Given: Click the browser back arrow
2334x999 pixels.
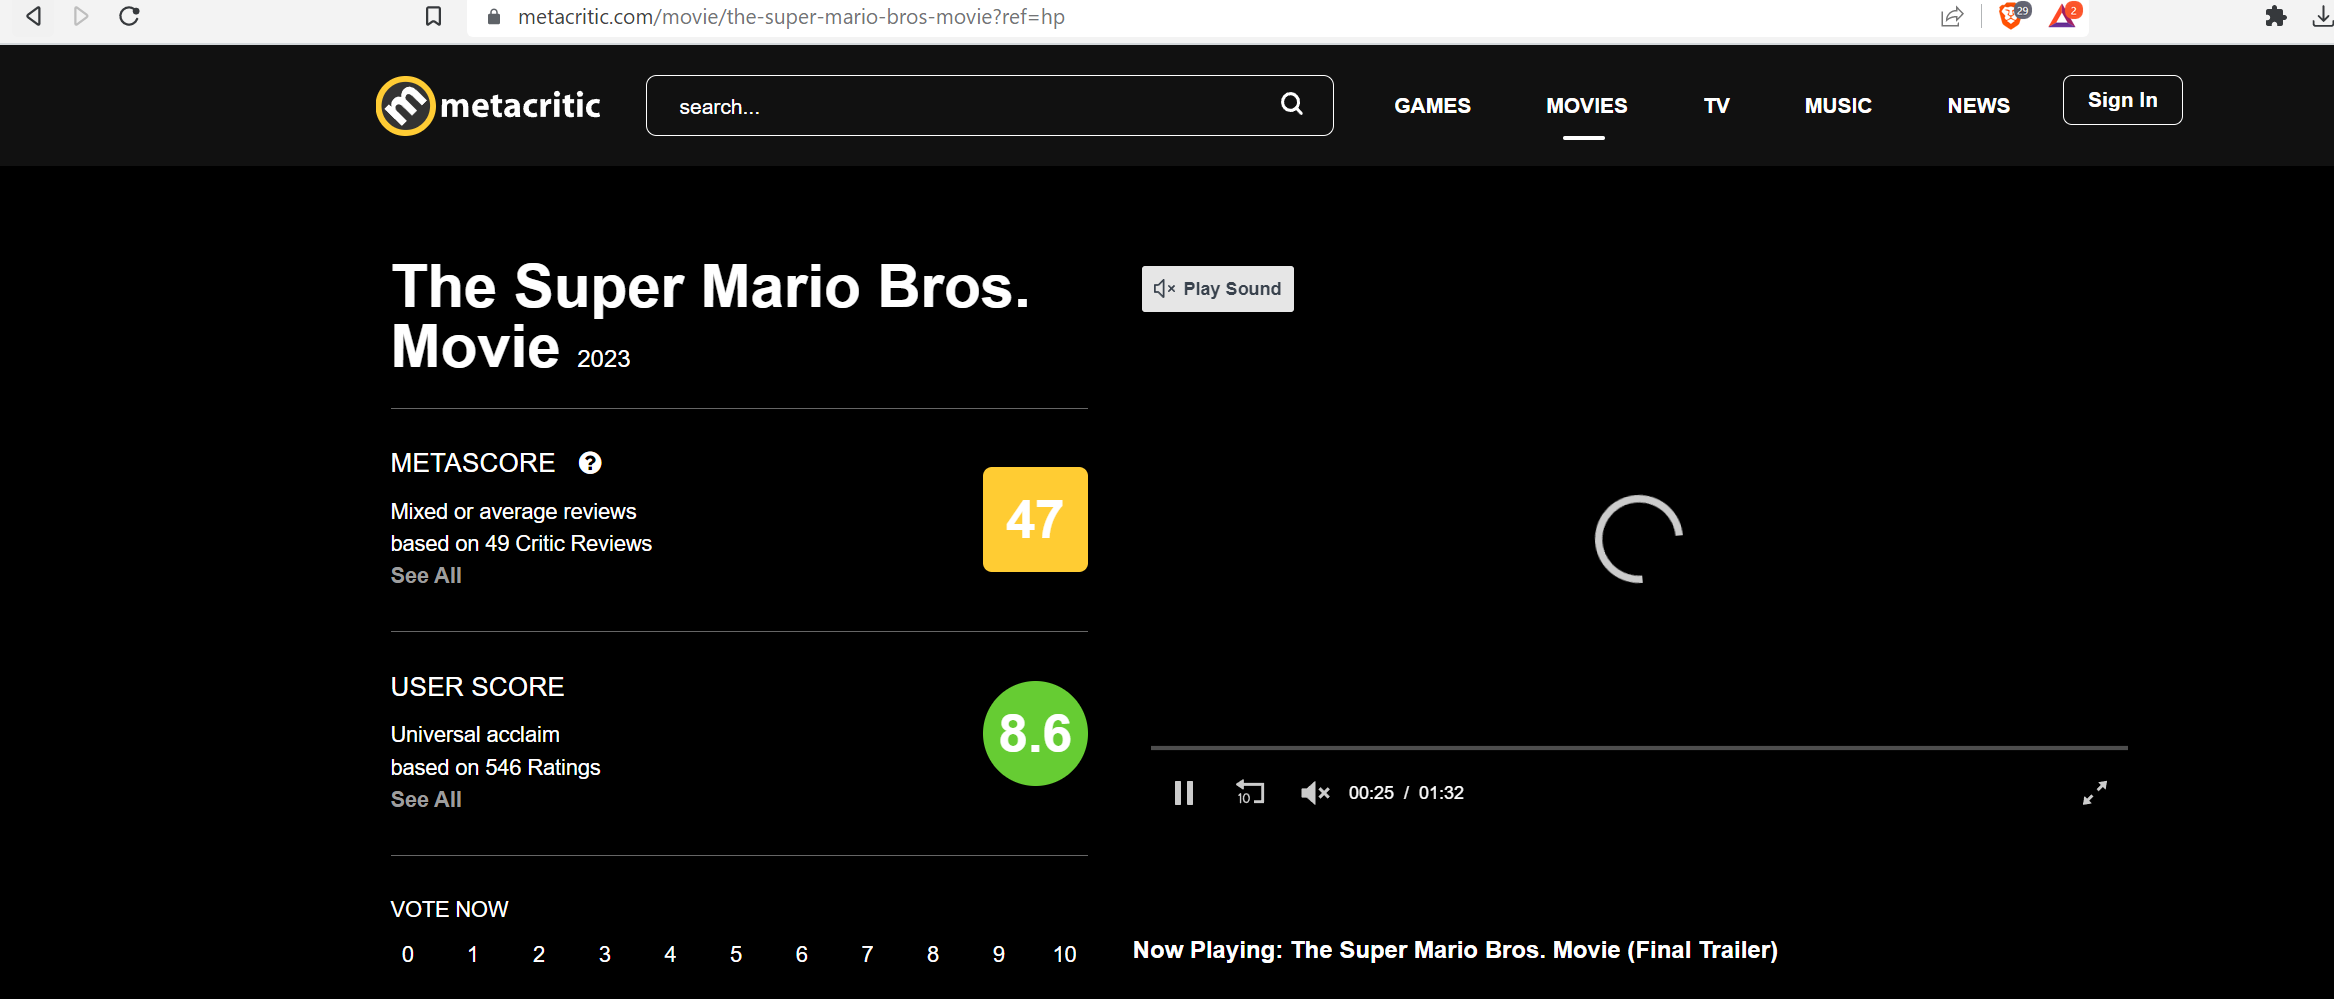Looking at the screenshot, I should pyautogui.click(x=34, y=16).
